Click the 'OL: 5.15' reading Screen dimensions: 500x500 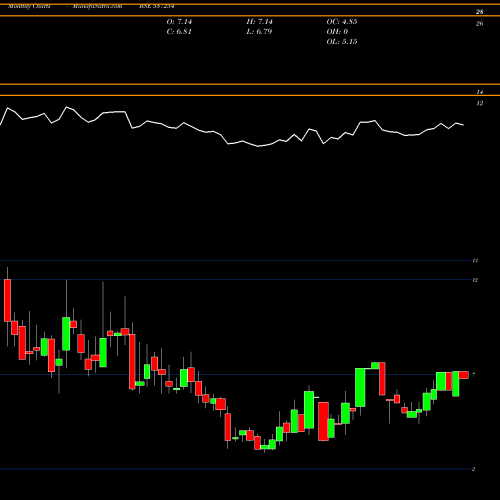(342, 42)
